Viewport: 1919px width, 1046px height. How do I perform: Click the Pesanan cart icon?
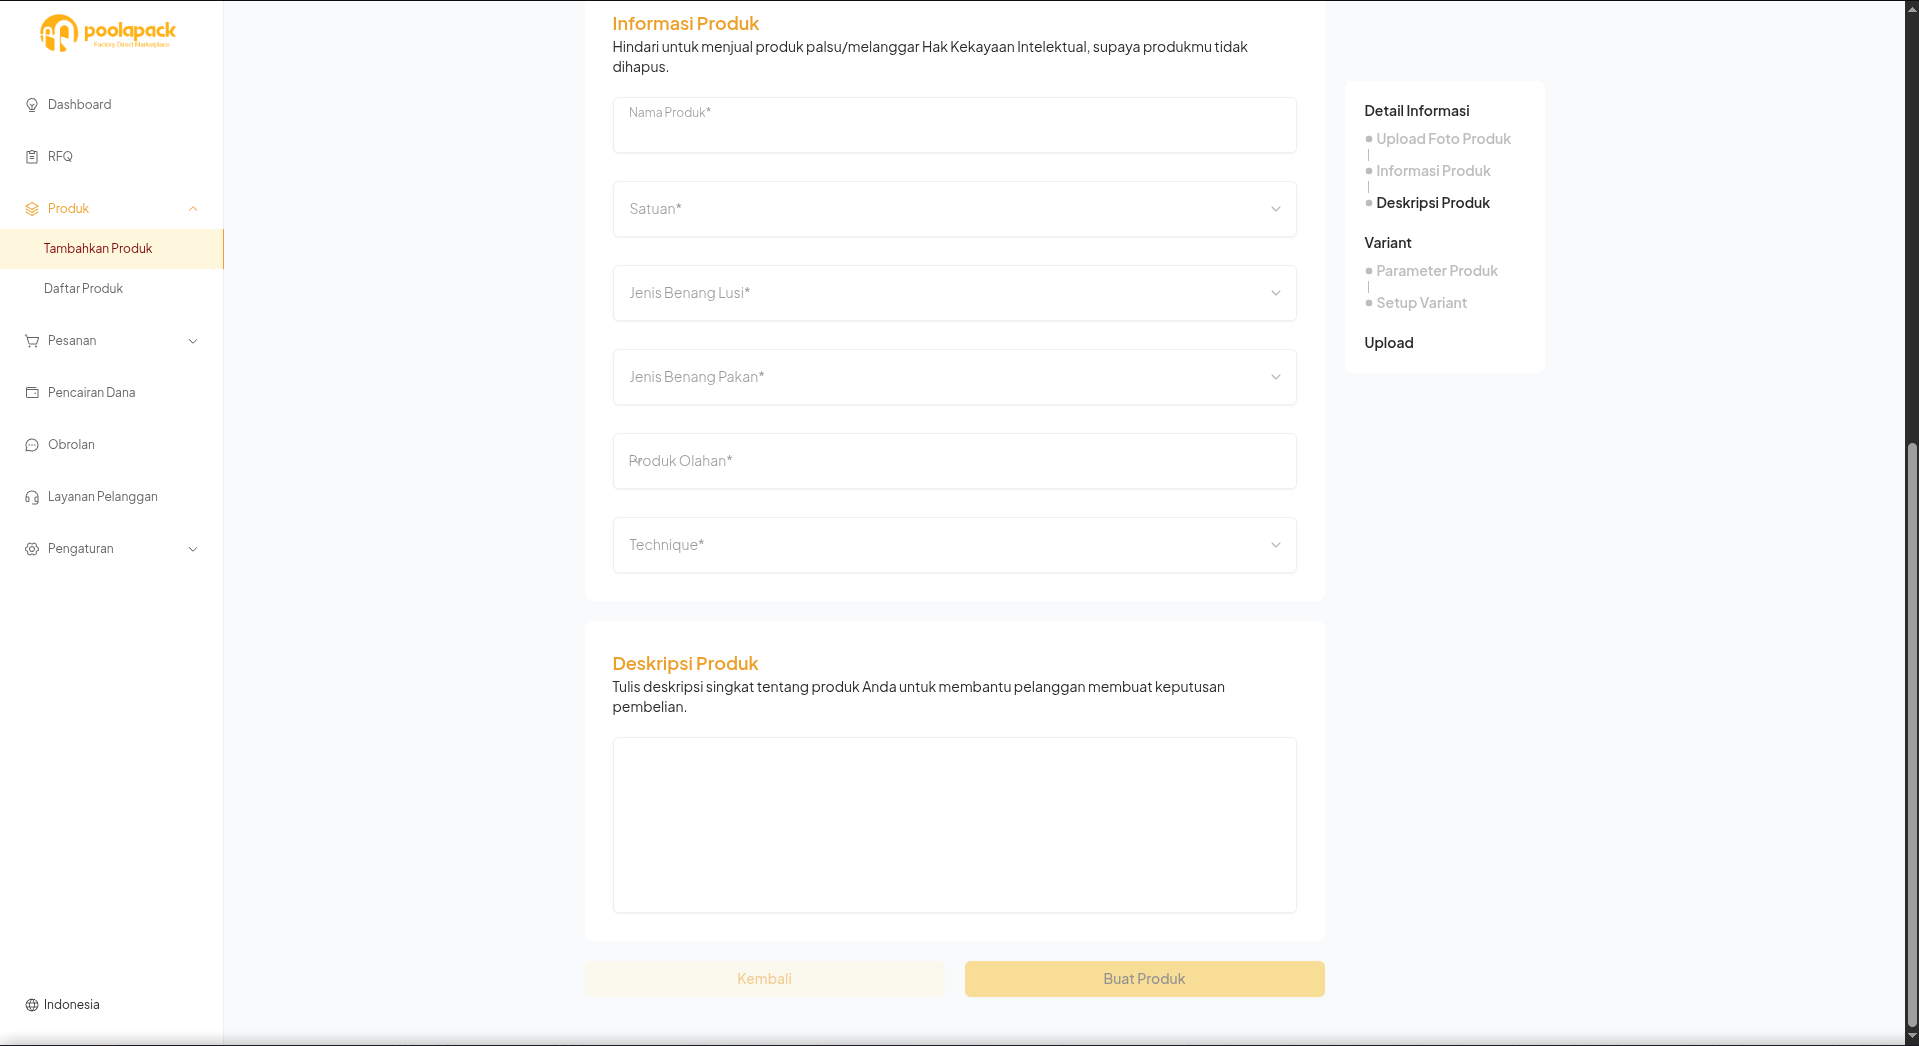[x=32, y=341]
